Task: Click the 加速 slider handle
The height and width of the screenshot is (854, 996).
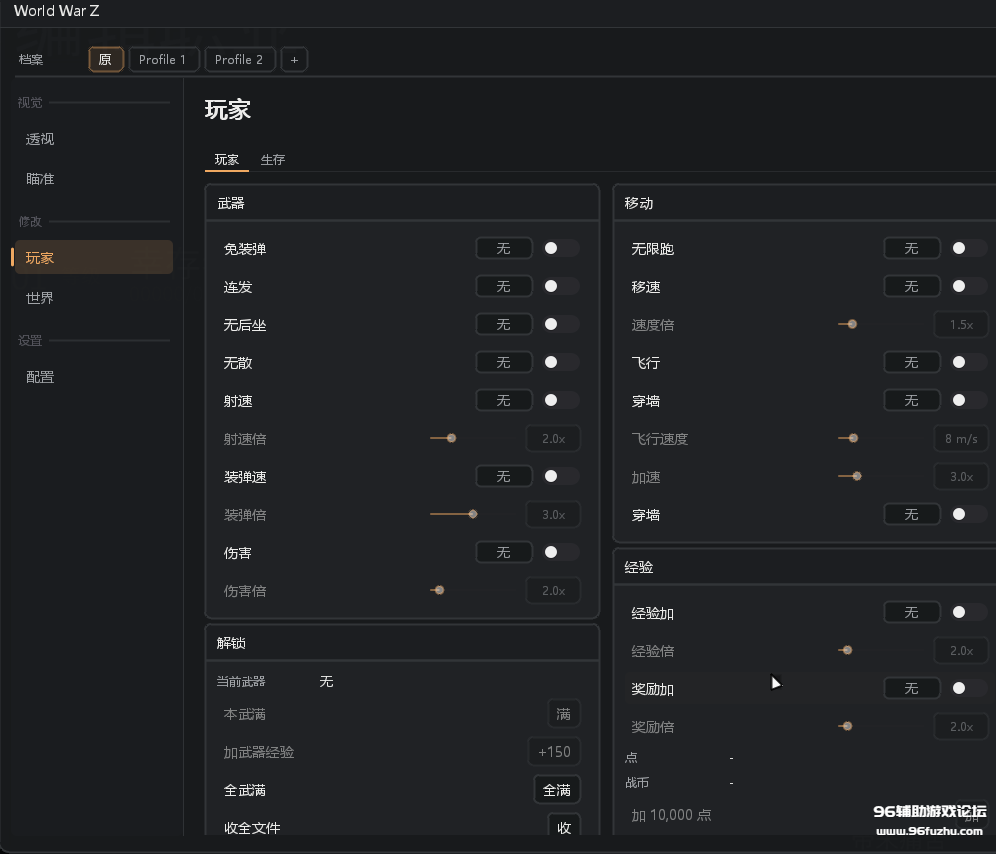Action: [x=857, y=476]
